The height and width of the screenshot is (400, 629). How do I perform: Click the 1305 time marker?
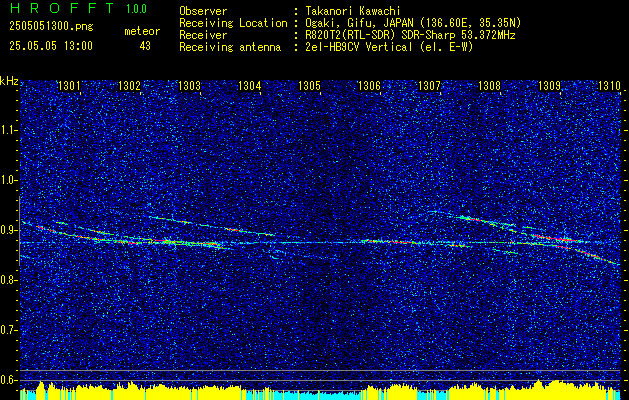tap(309, 85)
